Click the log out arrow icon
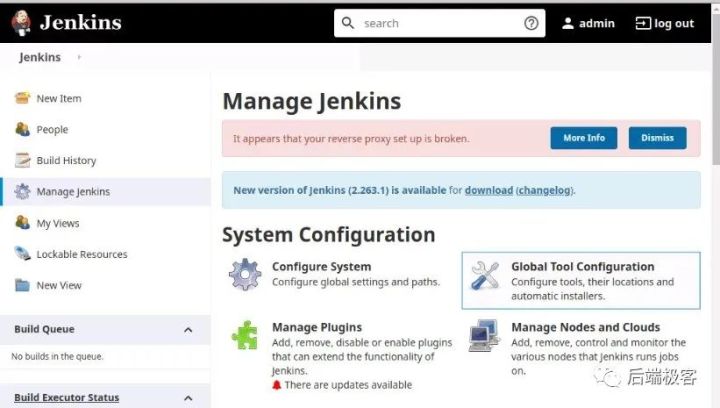 pos(643,23)
